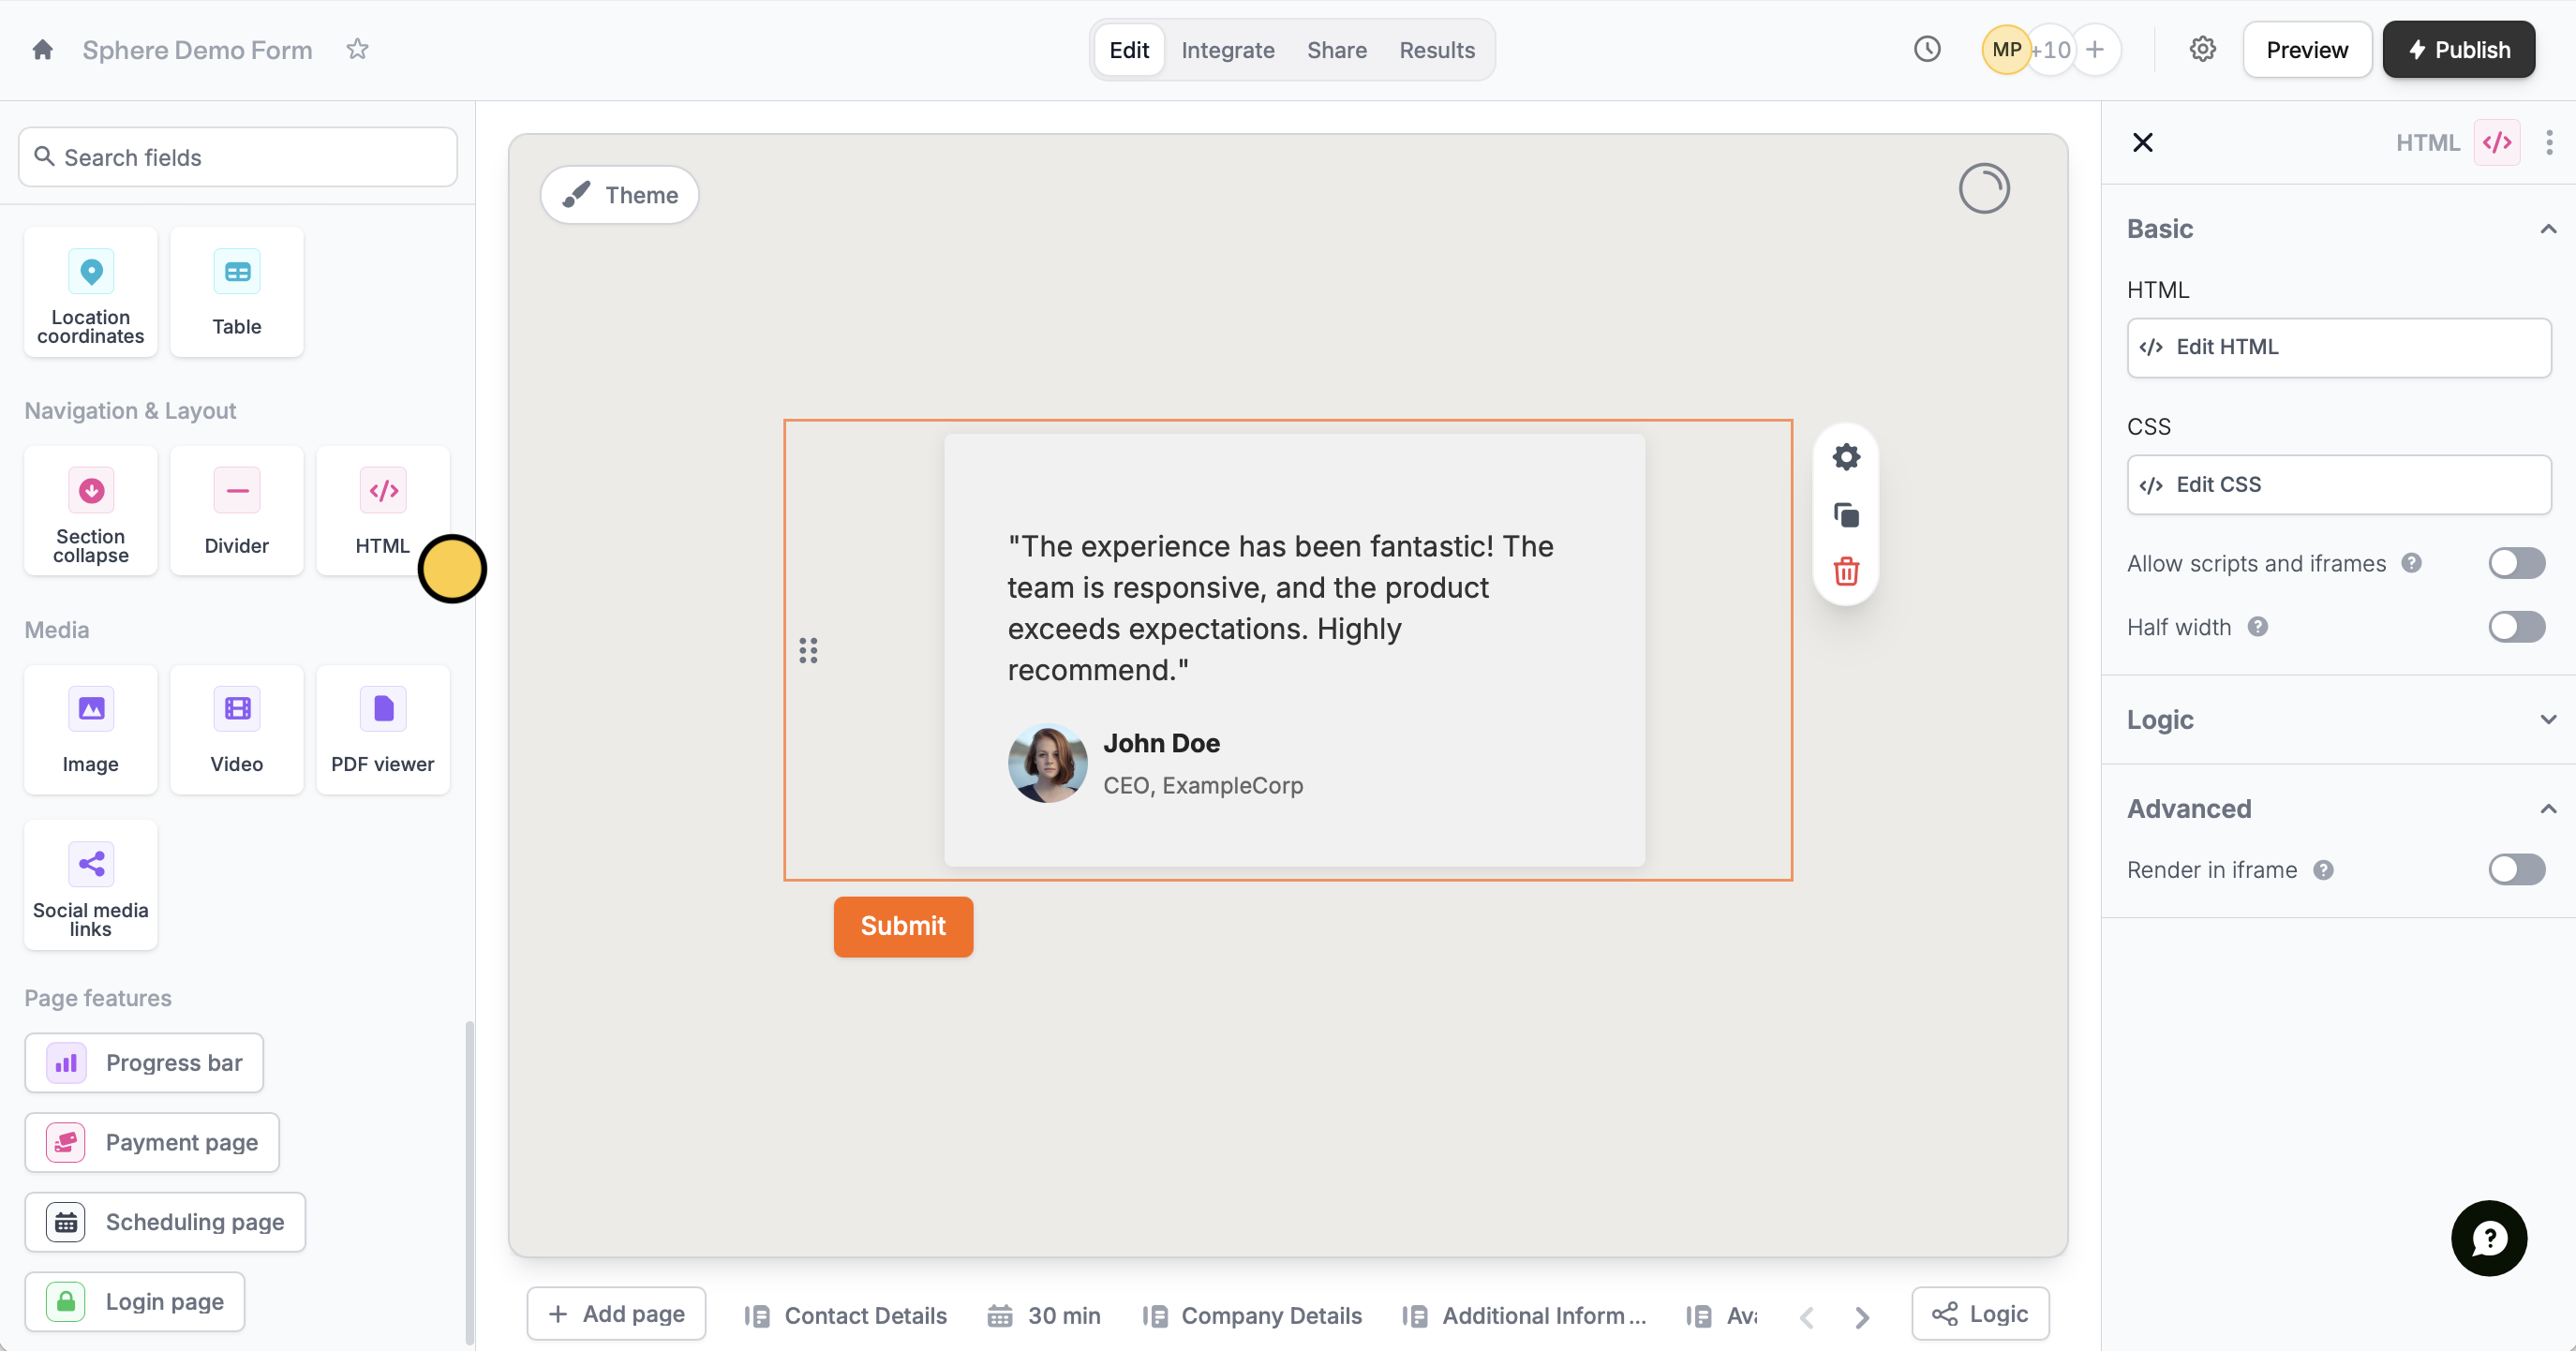
Task: Open version history clock icon
Action: [x=1926, y=50]
